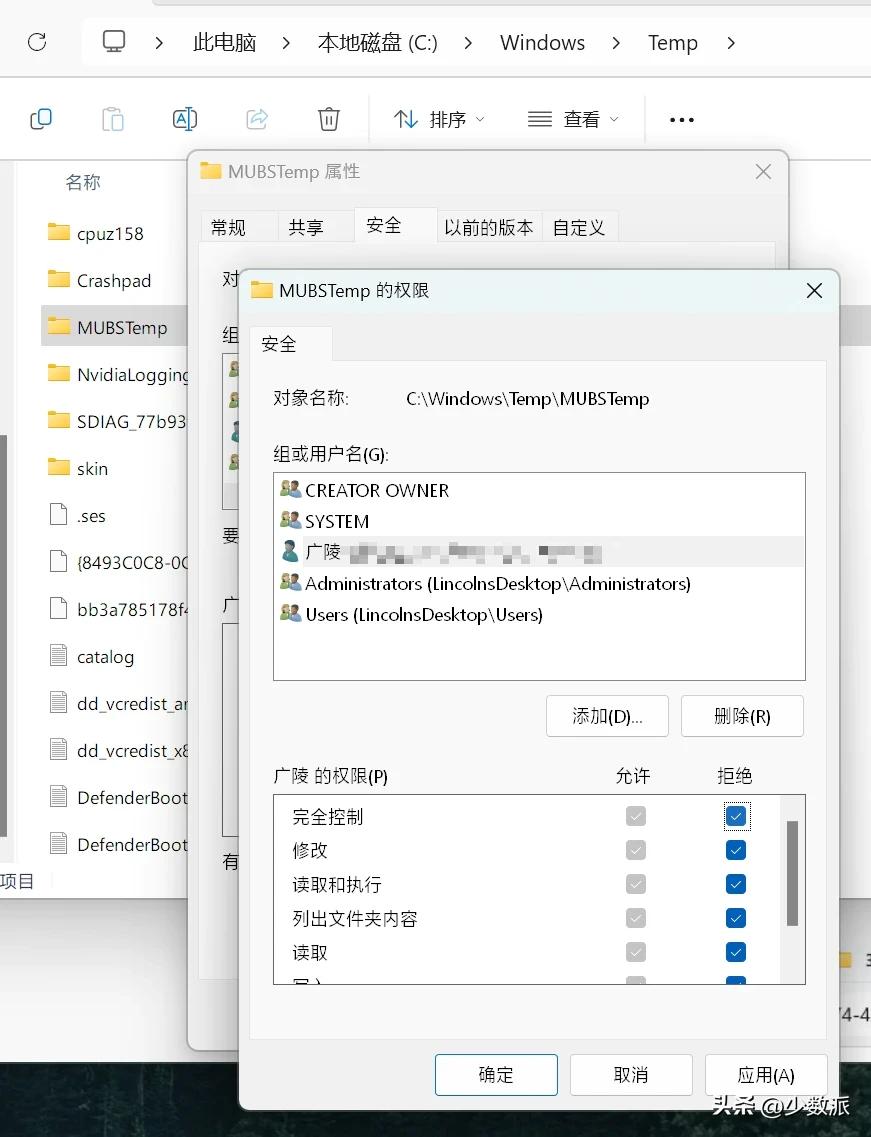Click folder icon in MUBSTemp 属性 title bar
Screen dimensions: 871x1137
click(210, 170)
